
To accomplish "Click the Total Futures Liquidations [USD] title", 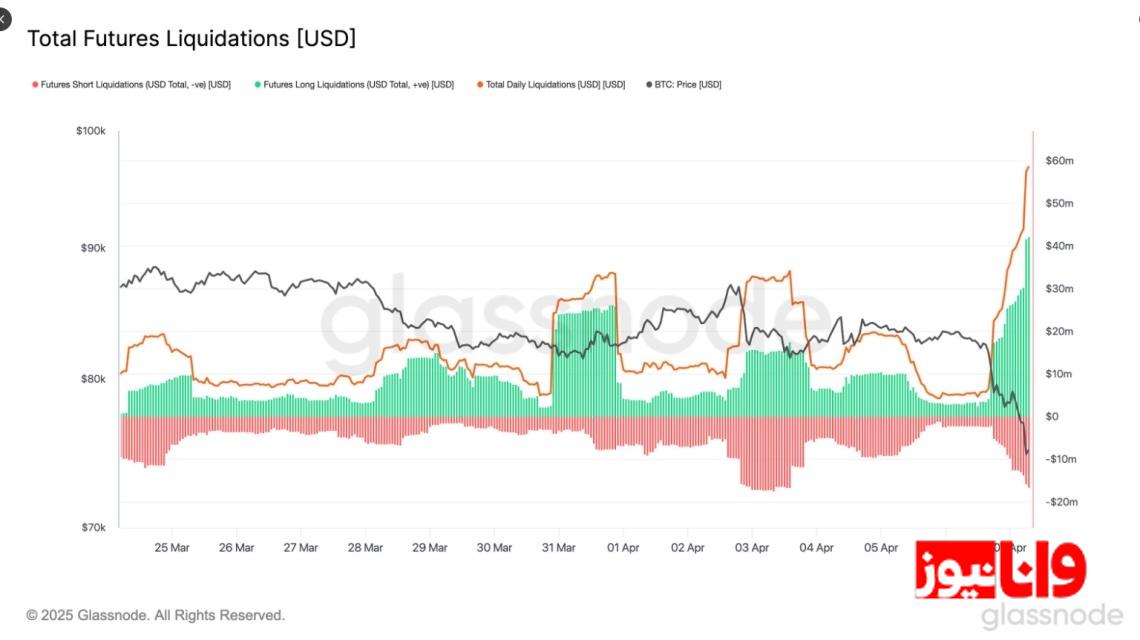I will pos(191,39).
